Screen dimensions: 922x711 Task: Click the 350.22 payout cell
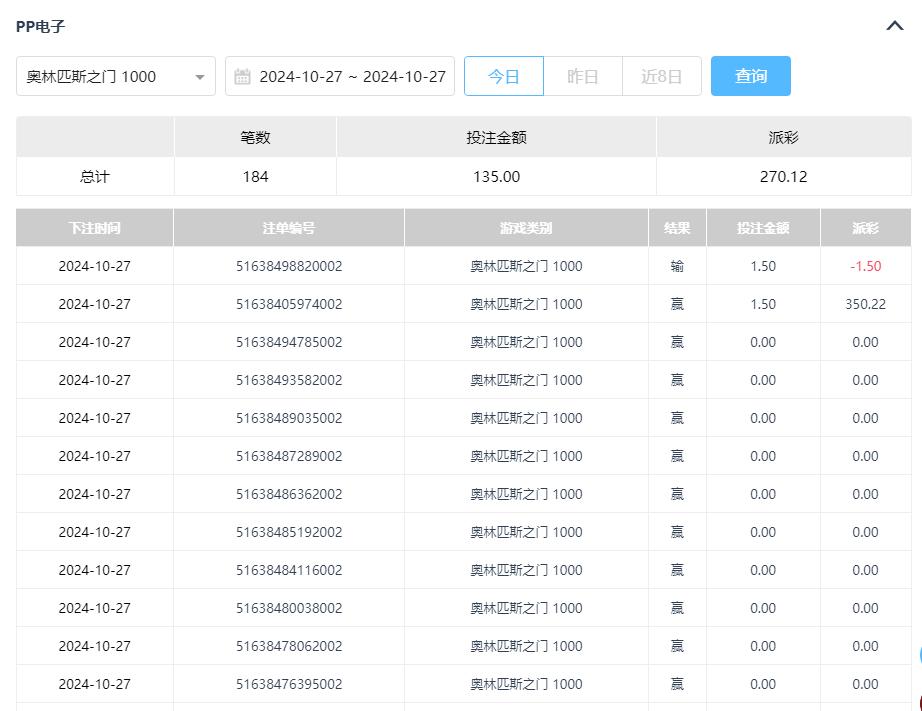[x=865, y=304]
